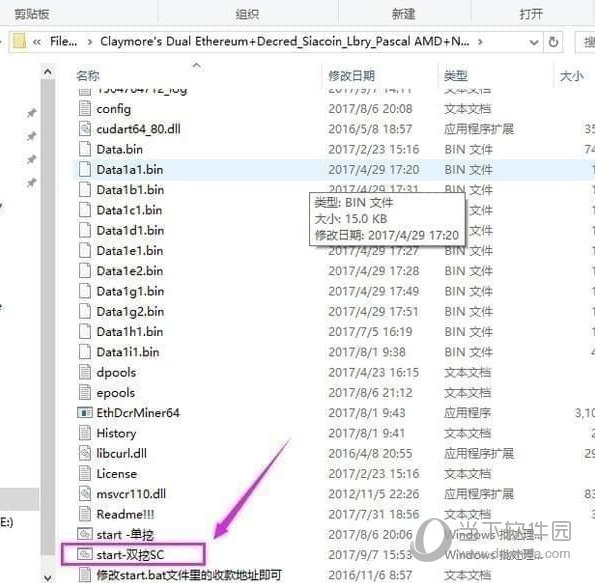Image resolution: width=595 pixels, height=583 pixels.
Task: Click the dpools text file icon
Action: click(85, 372)
